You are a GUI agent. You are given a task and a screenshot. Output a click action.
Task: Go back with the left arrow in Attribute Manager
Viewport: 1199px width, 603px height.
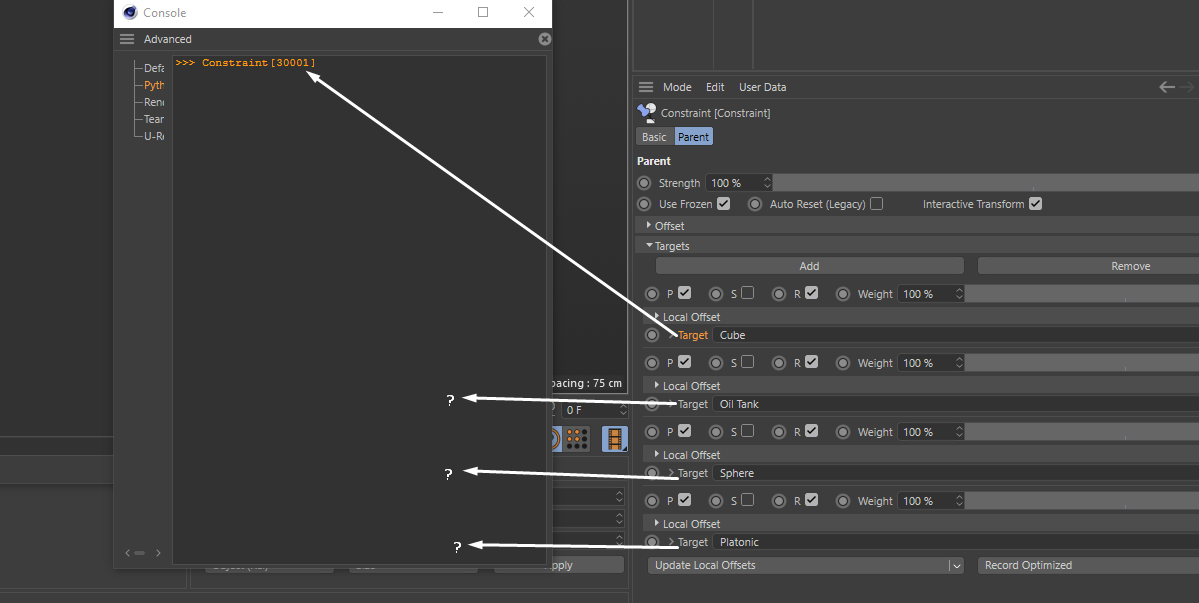pos(1167,87)
